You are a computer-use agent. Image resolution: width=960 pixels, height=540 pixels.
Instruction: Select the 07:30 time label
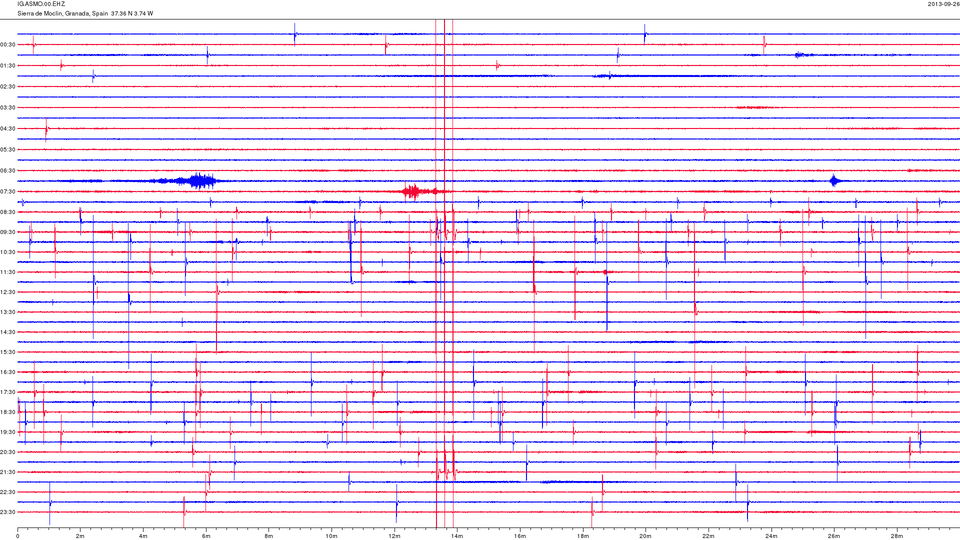[x=8, y=192]
